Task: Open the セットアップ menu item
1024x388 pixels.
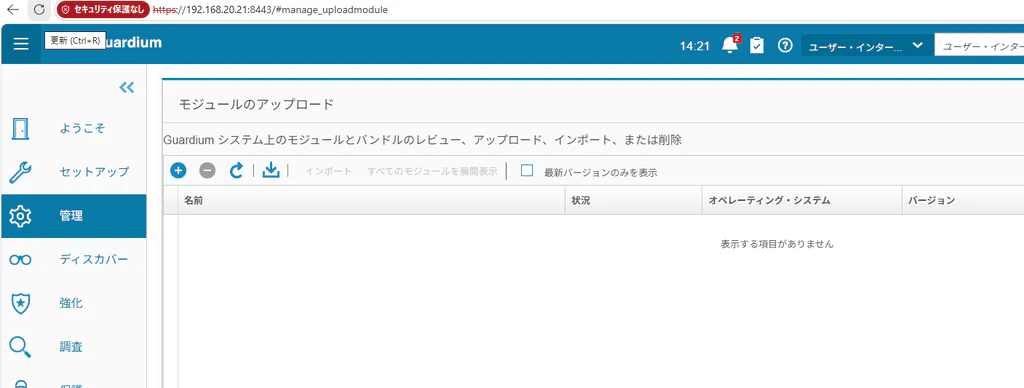Action: 74,172
